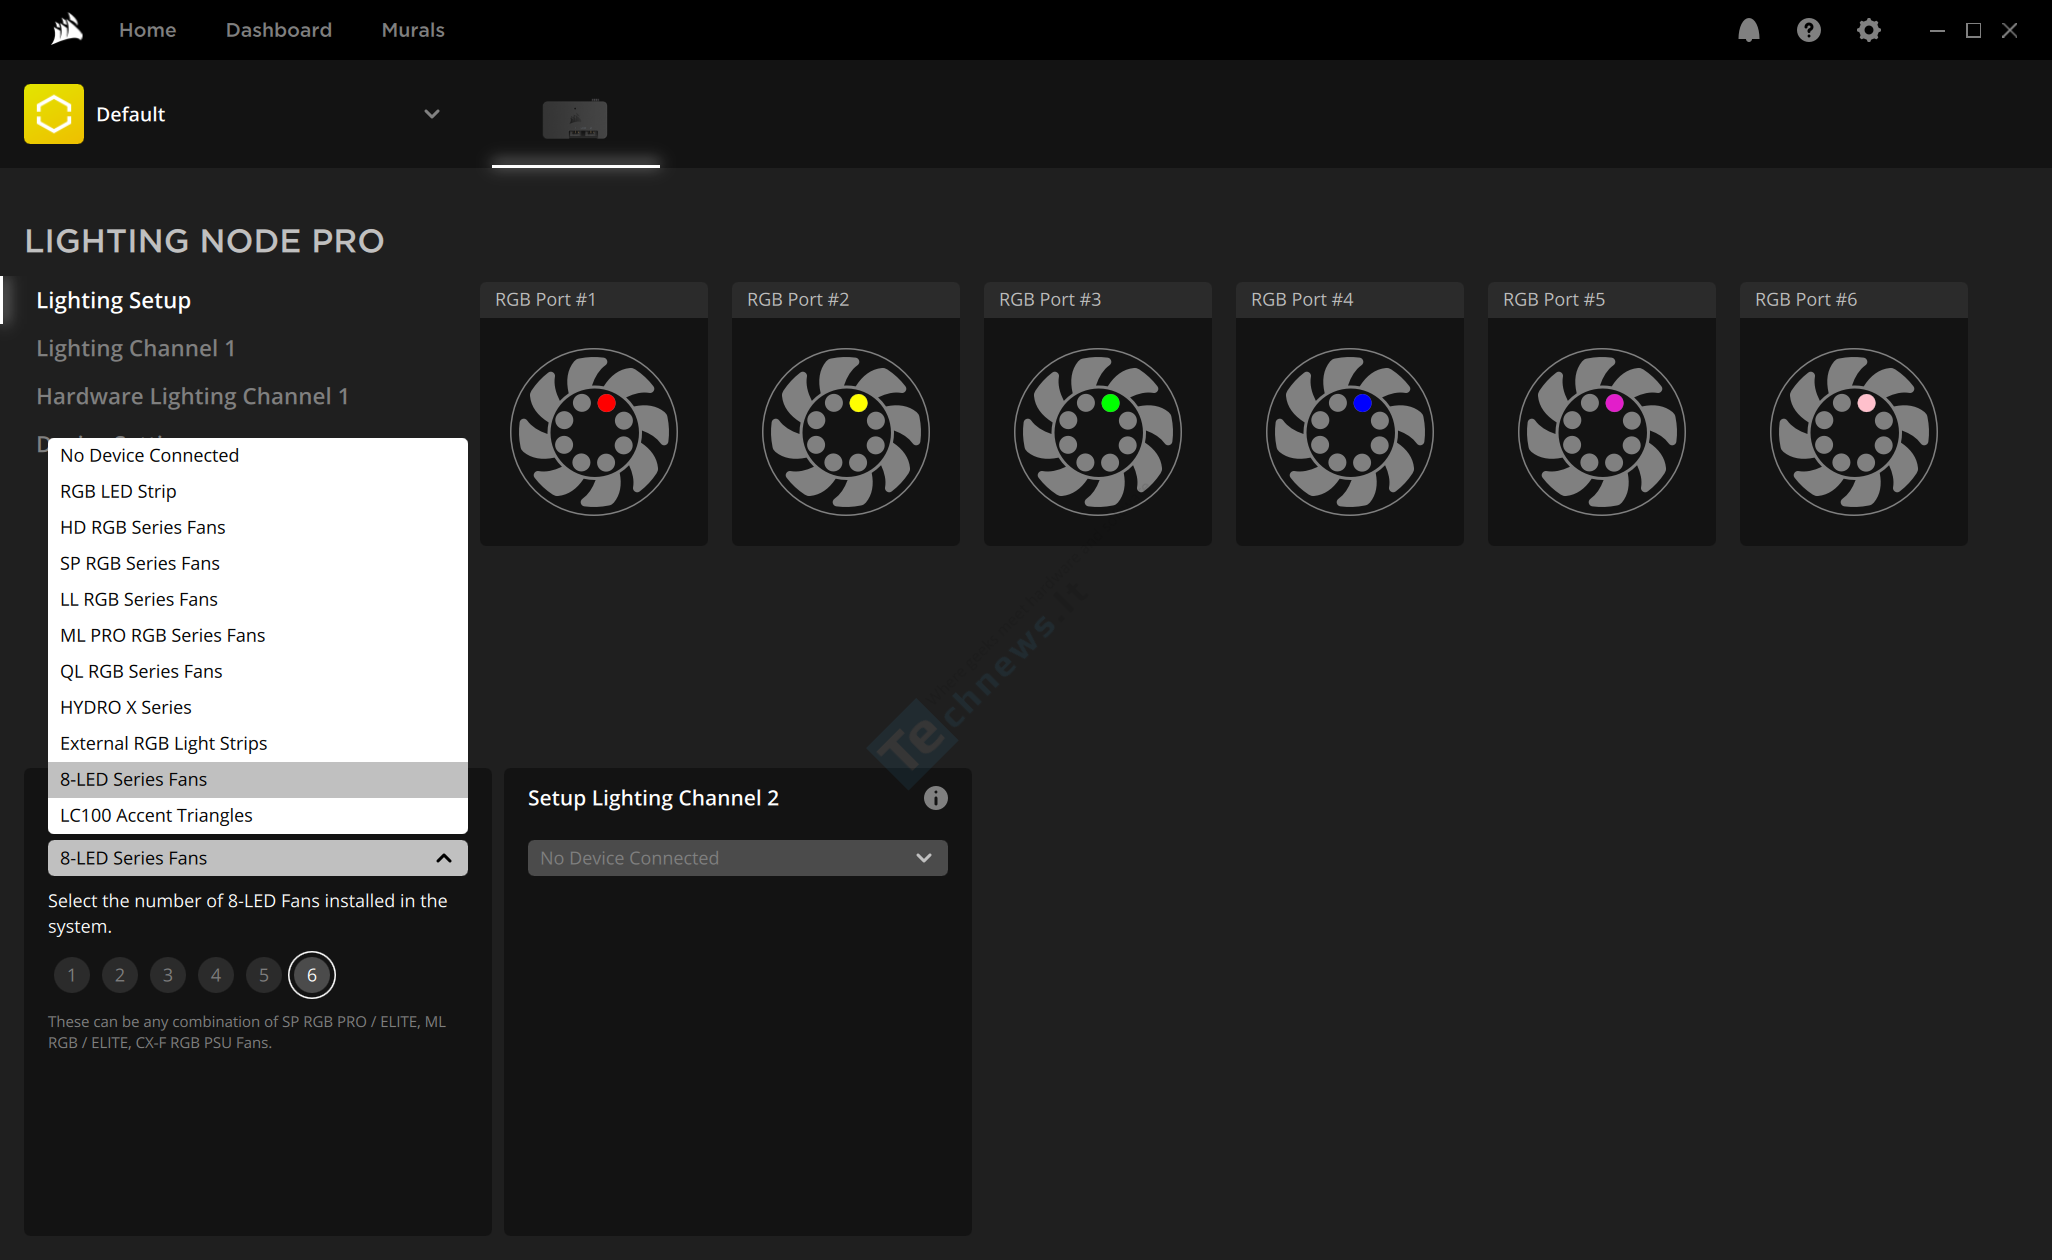Click the RGB Port #2 fan icon
The height and width of the screenshot is (1260, 2053).
click(x=846, y=432)
